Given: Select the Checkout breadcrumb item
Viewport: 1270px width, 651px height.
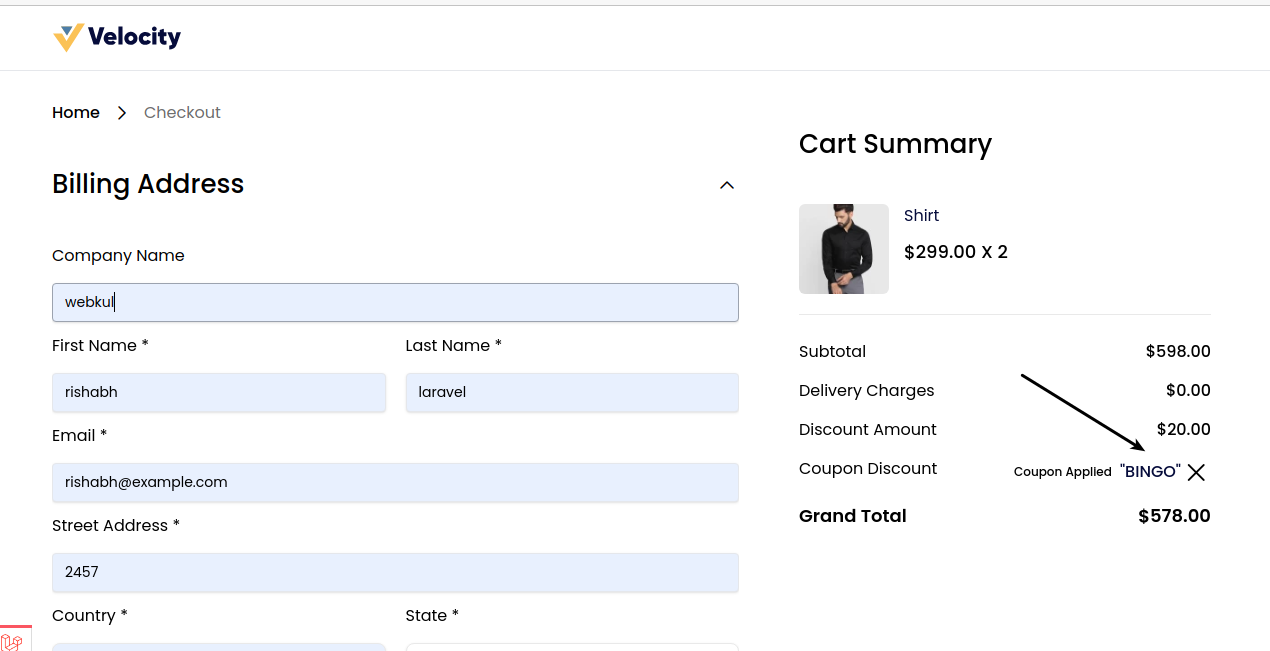Looking at the screenshot, I should [x=182, y=112].
